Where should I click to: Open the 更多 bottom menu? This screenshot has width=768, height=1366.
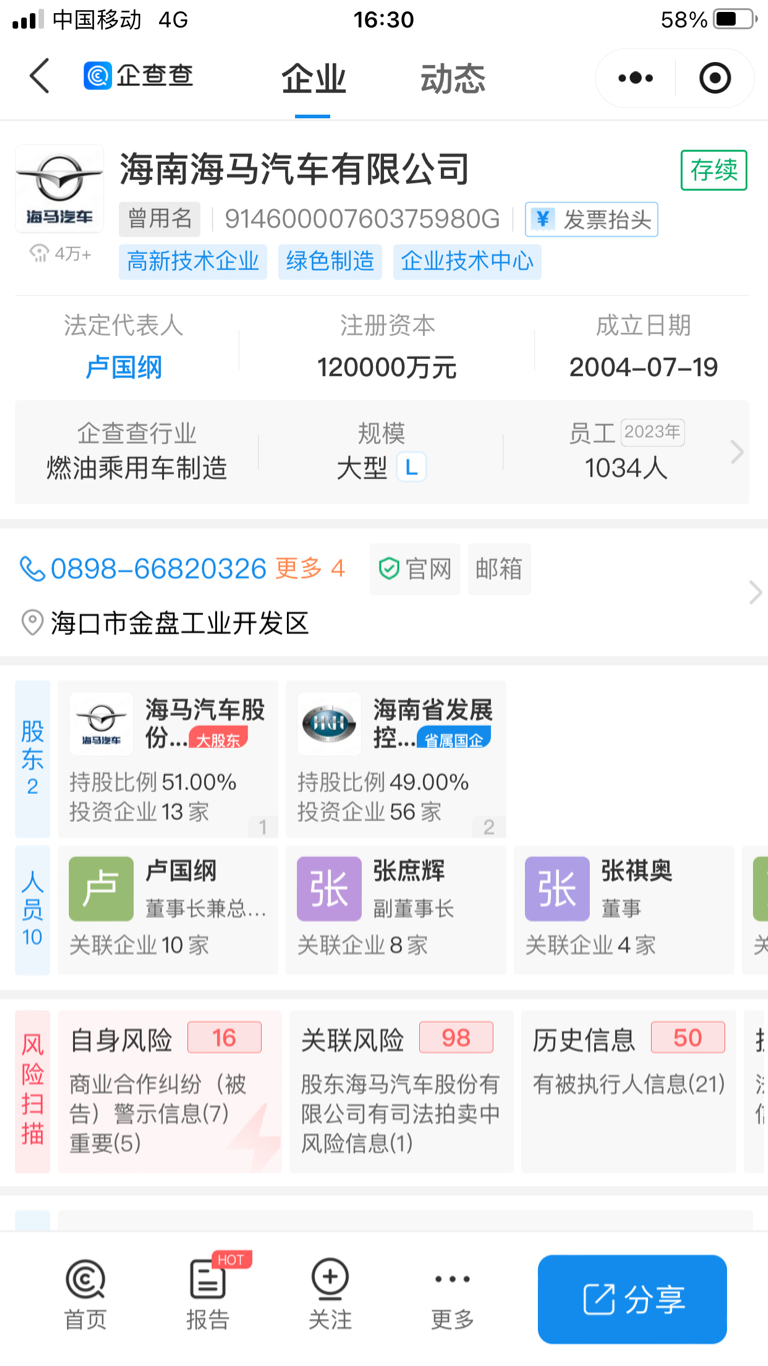(x=452, y=1295)
